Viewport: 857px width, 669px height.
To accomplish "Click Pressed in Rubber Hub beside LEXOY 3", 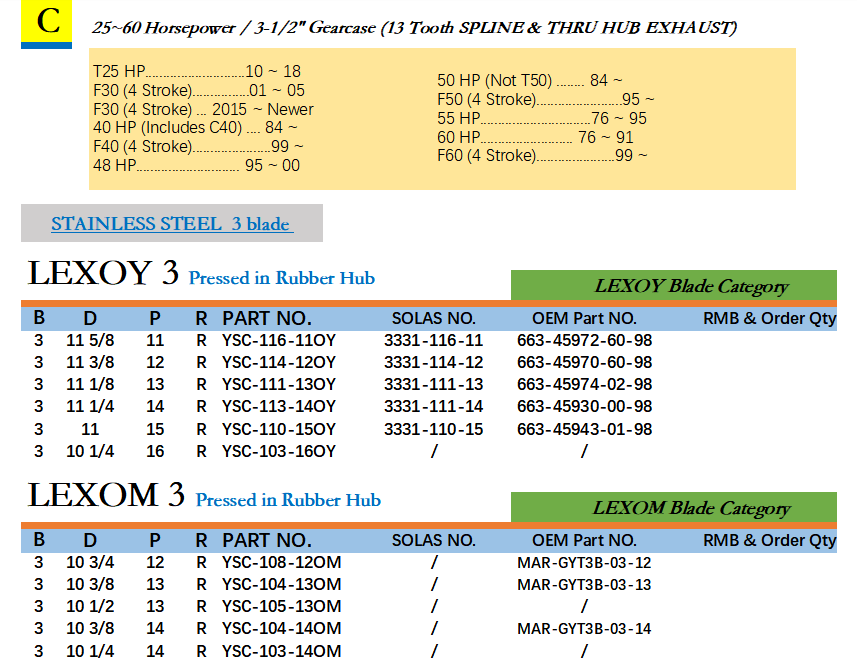I will (x=282, y=278).
